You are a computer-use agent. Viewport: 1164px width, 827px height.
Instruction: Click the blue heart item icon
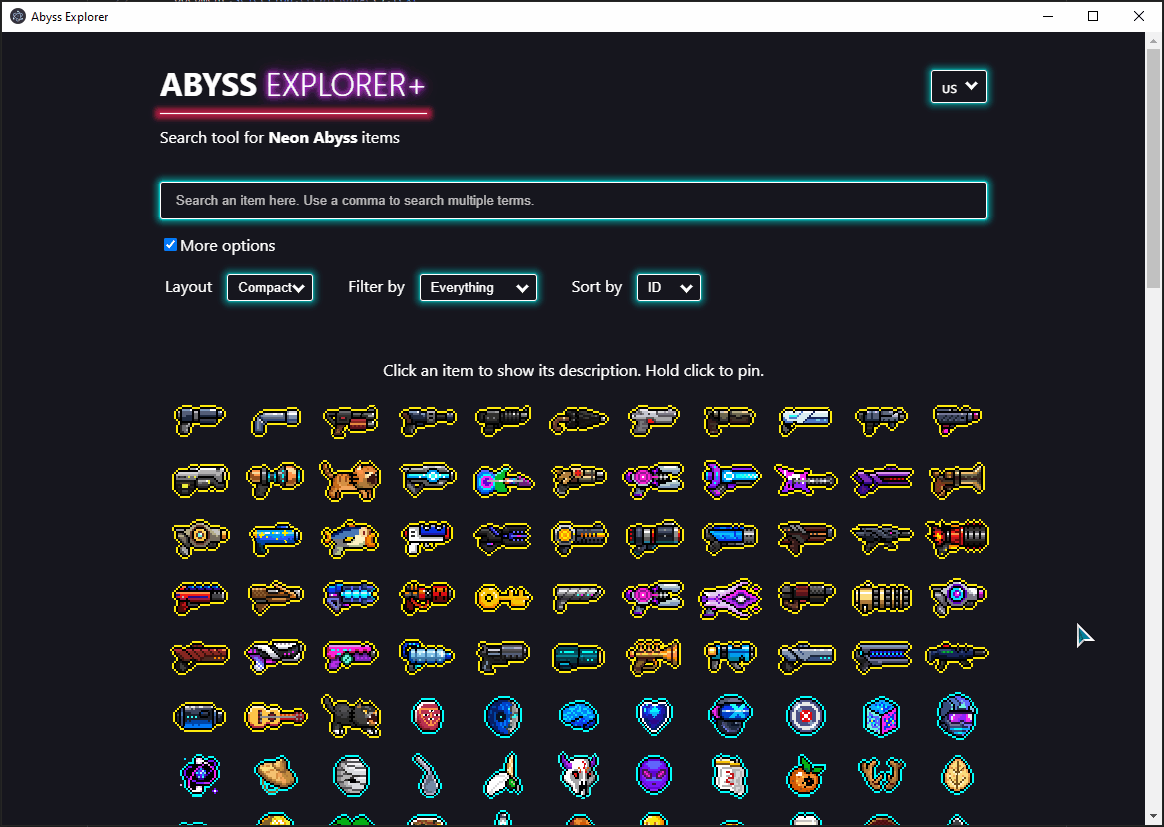[654, 716]
